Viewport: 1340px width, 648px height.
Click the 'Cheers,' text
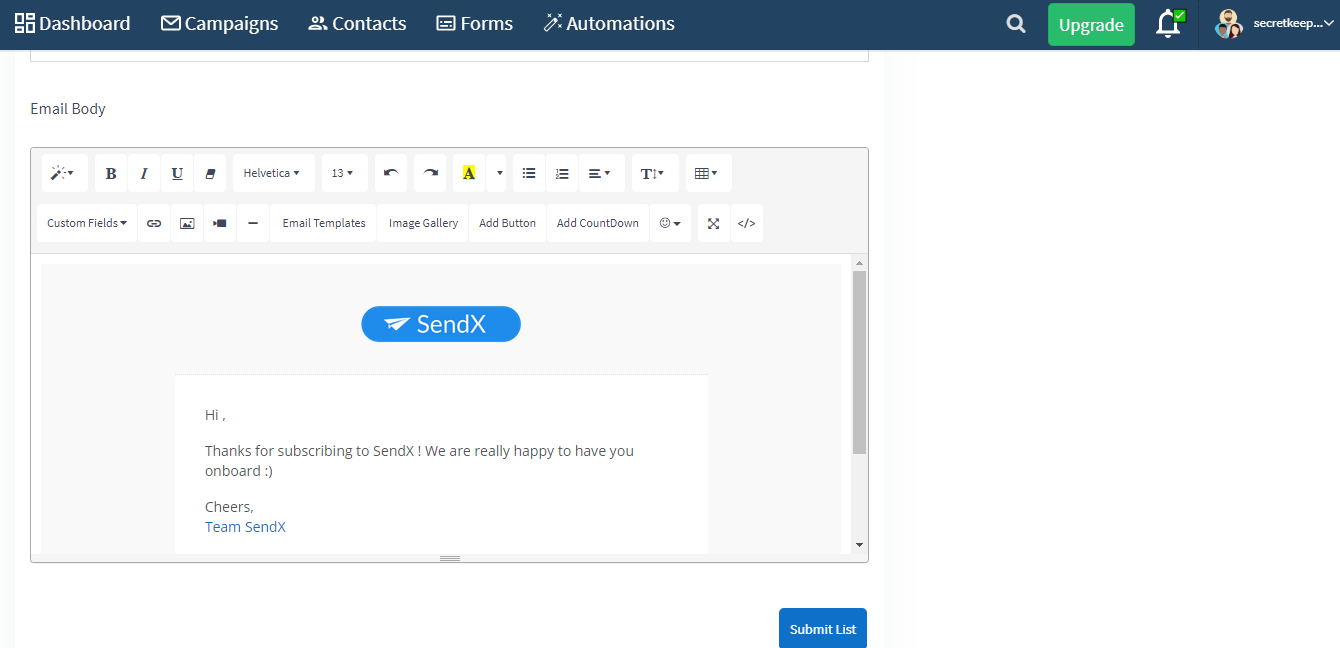229,507
